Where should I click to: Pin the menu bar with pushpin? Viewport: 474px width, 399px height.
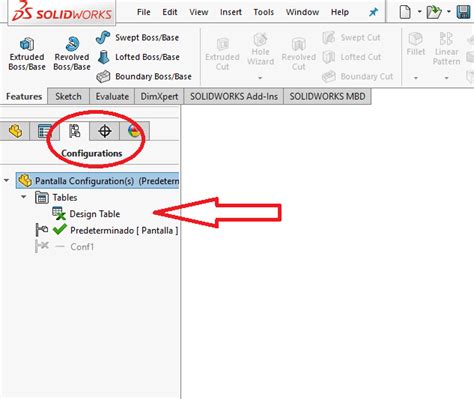[373, 12]
